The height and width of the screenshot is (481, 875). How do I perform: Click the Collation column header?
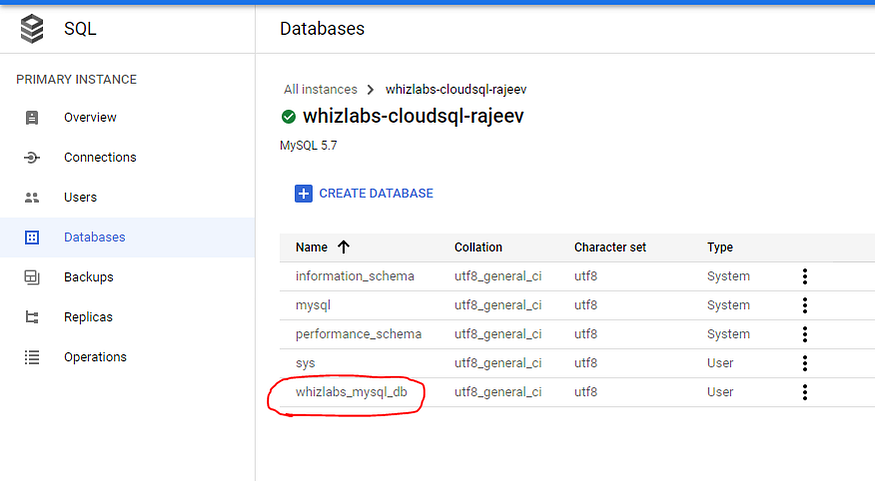tap(478, 247)
